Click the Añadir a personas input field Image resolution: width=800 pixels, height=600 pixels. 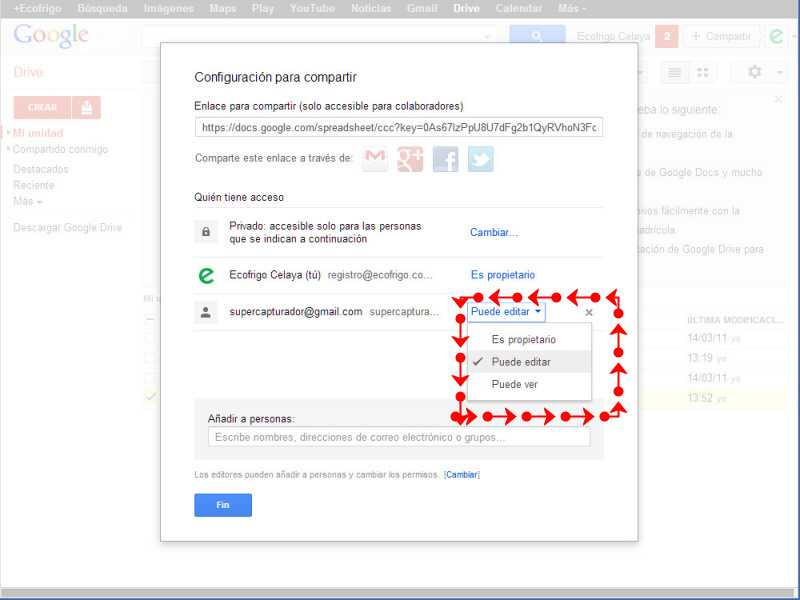coord(399,437)
